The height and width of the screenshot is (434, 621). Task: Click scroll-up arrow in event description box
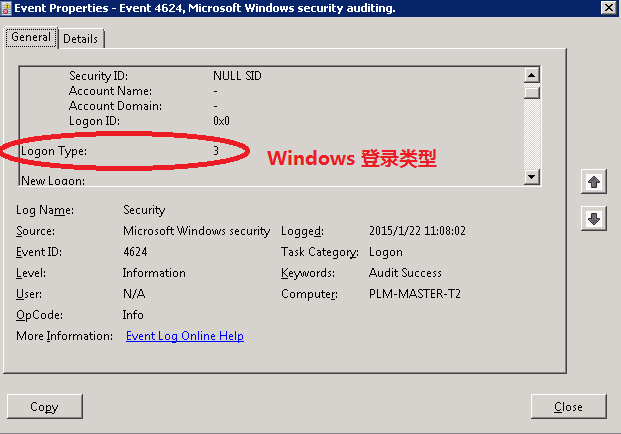point(531,75)
